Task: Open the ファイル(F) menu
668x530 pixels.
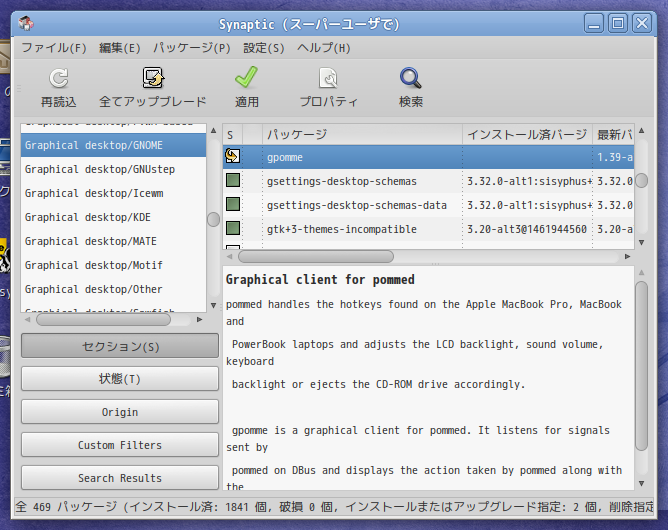Action: point(54,48)
